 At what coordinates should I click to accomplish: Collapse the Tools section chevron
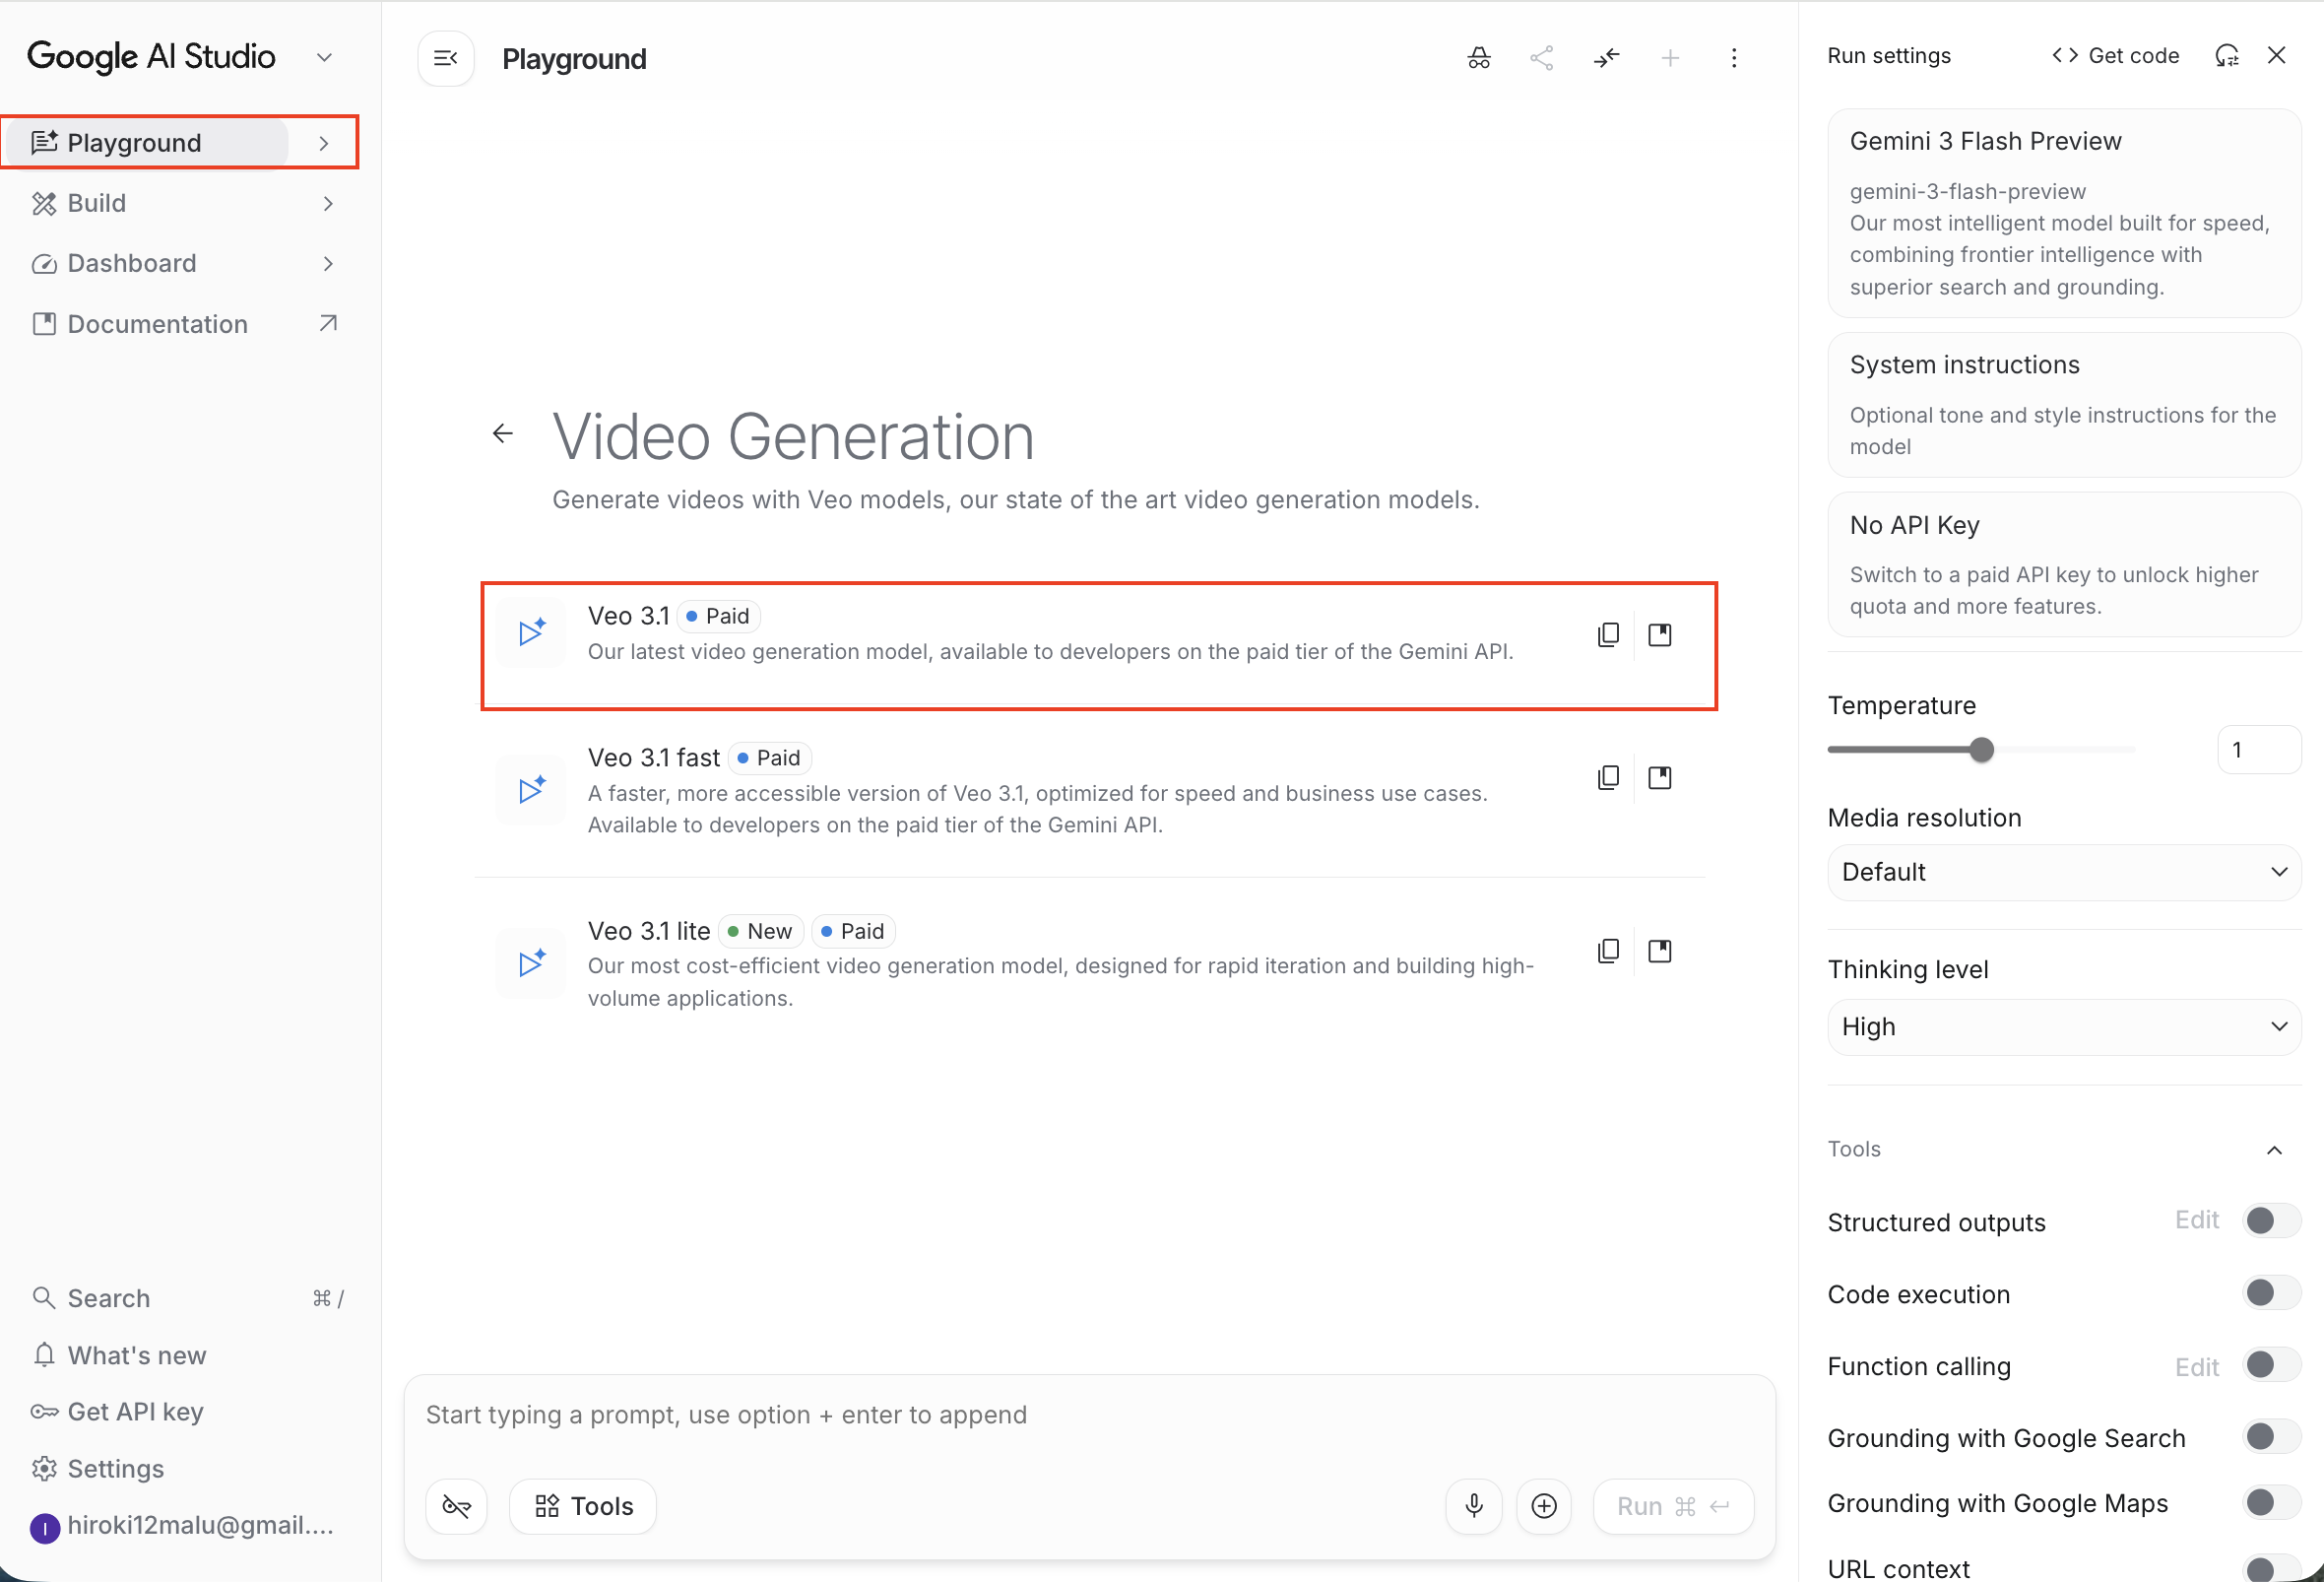[x=2273, y=1149]
